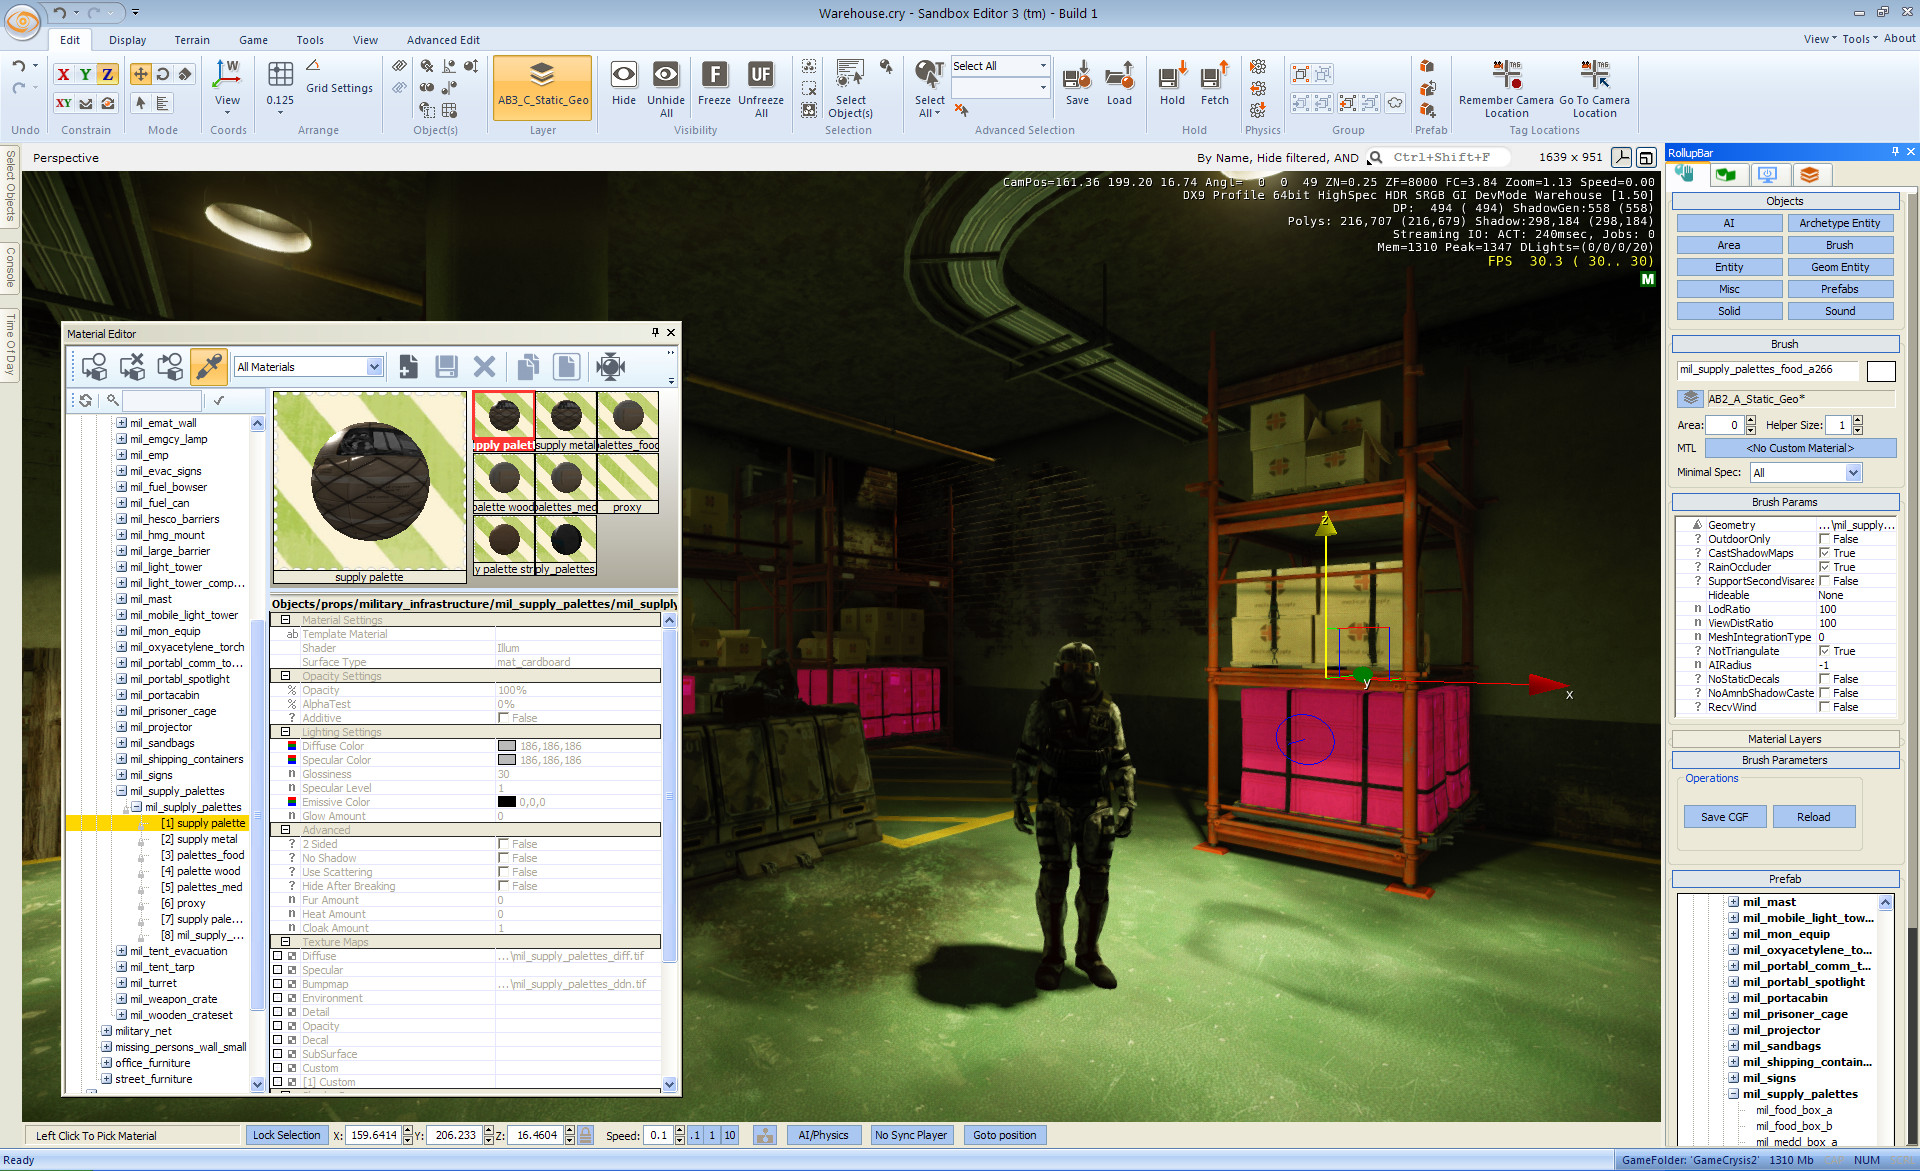Lock constraint to Y axis
This screenshot has height=1171, width=1920.
click(x=85, y=74)
